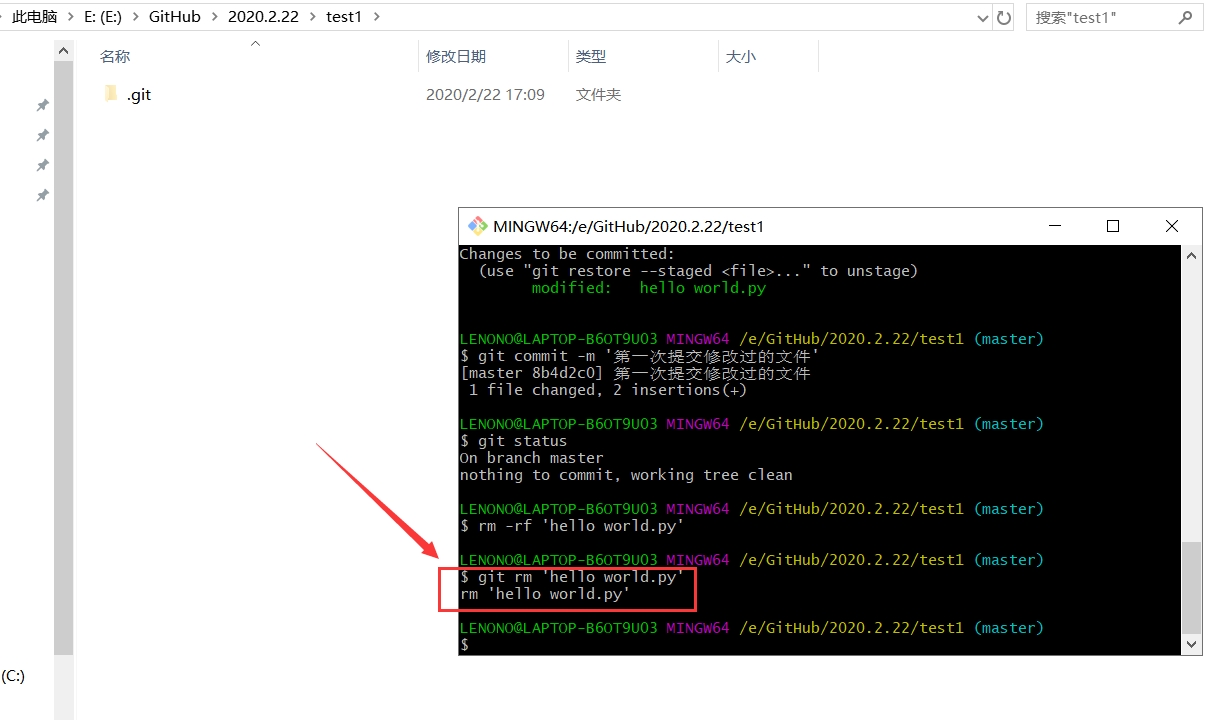Image resolution: width=1216 pixels, height=720 pixels.
Task: Toggle sorting by the 大小 column
Action: coord(740,56)
